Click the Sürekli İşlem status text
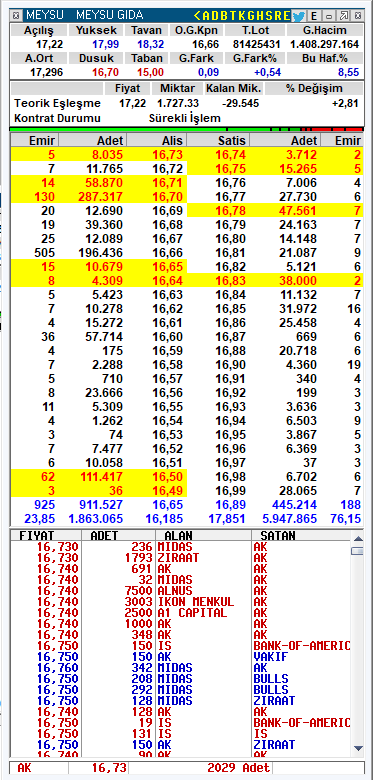The width and height of the screenshot is (373, 780). 185,118
